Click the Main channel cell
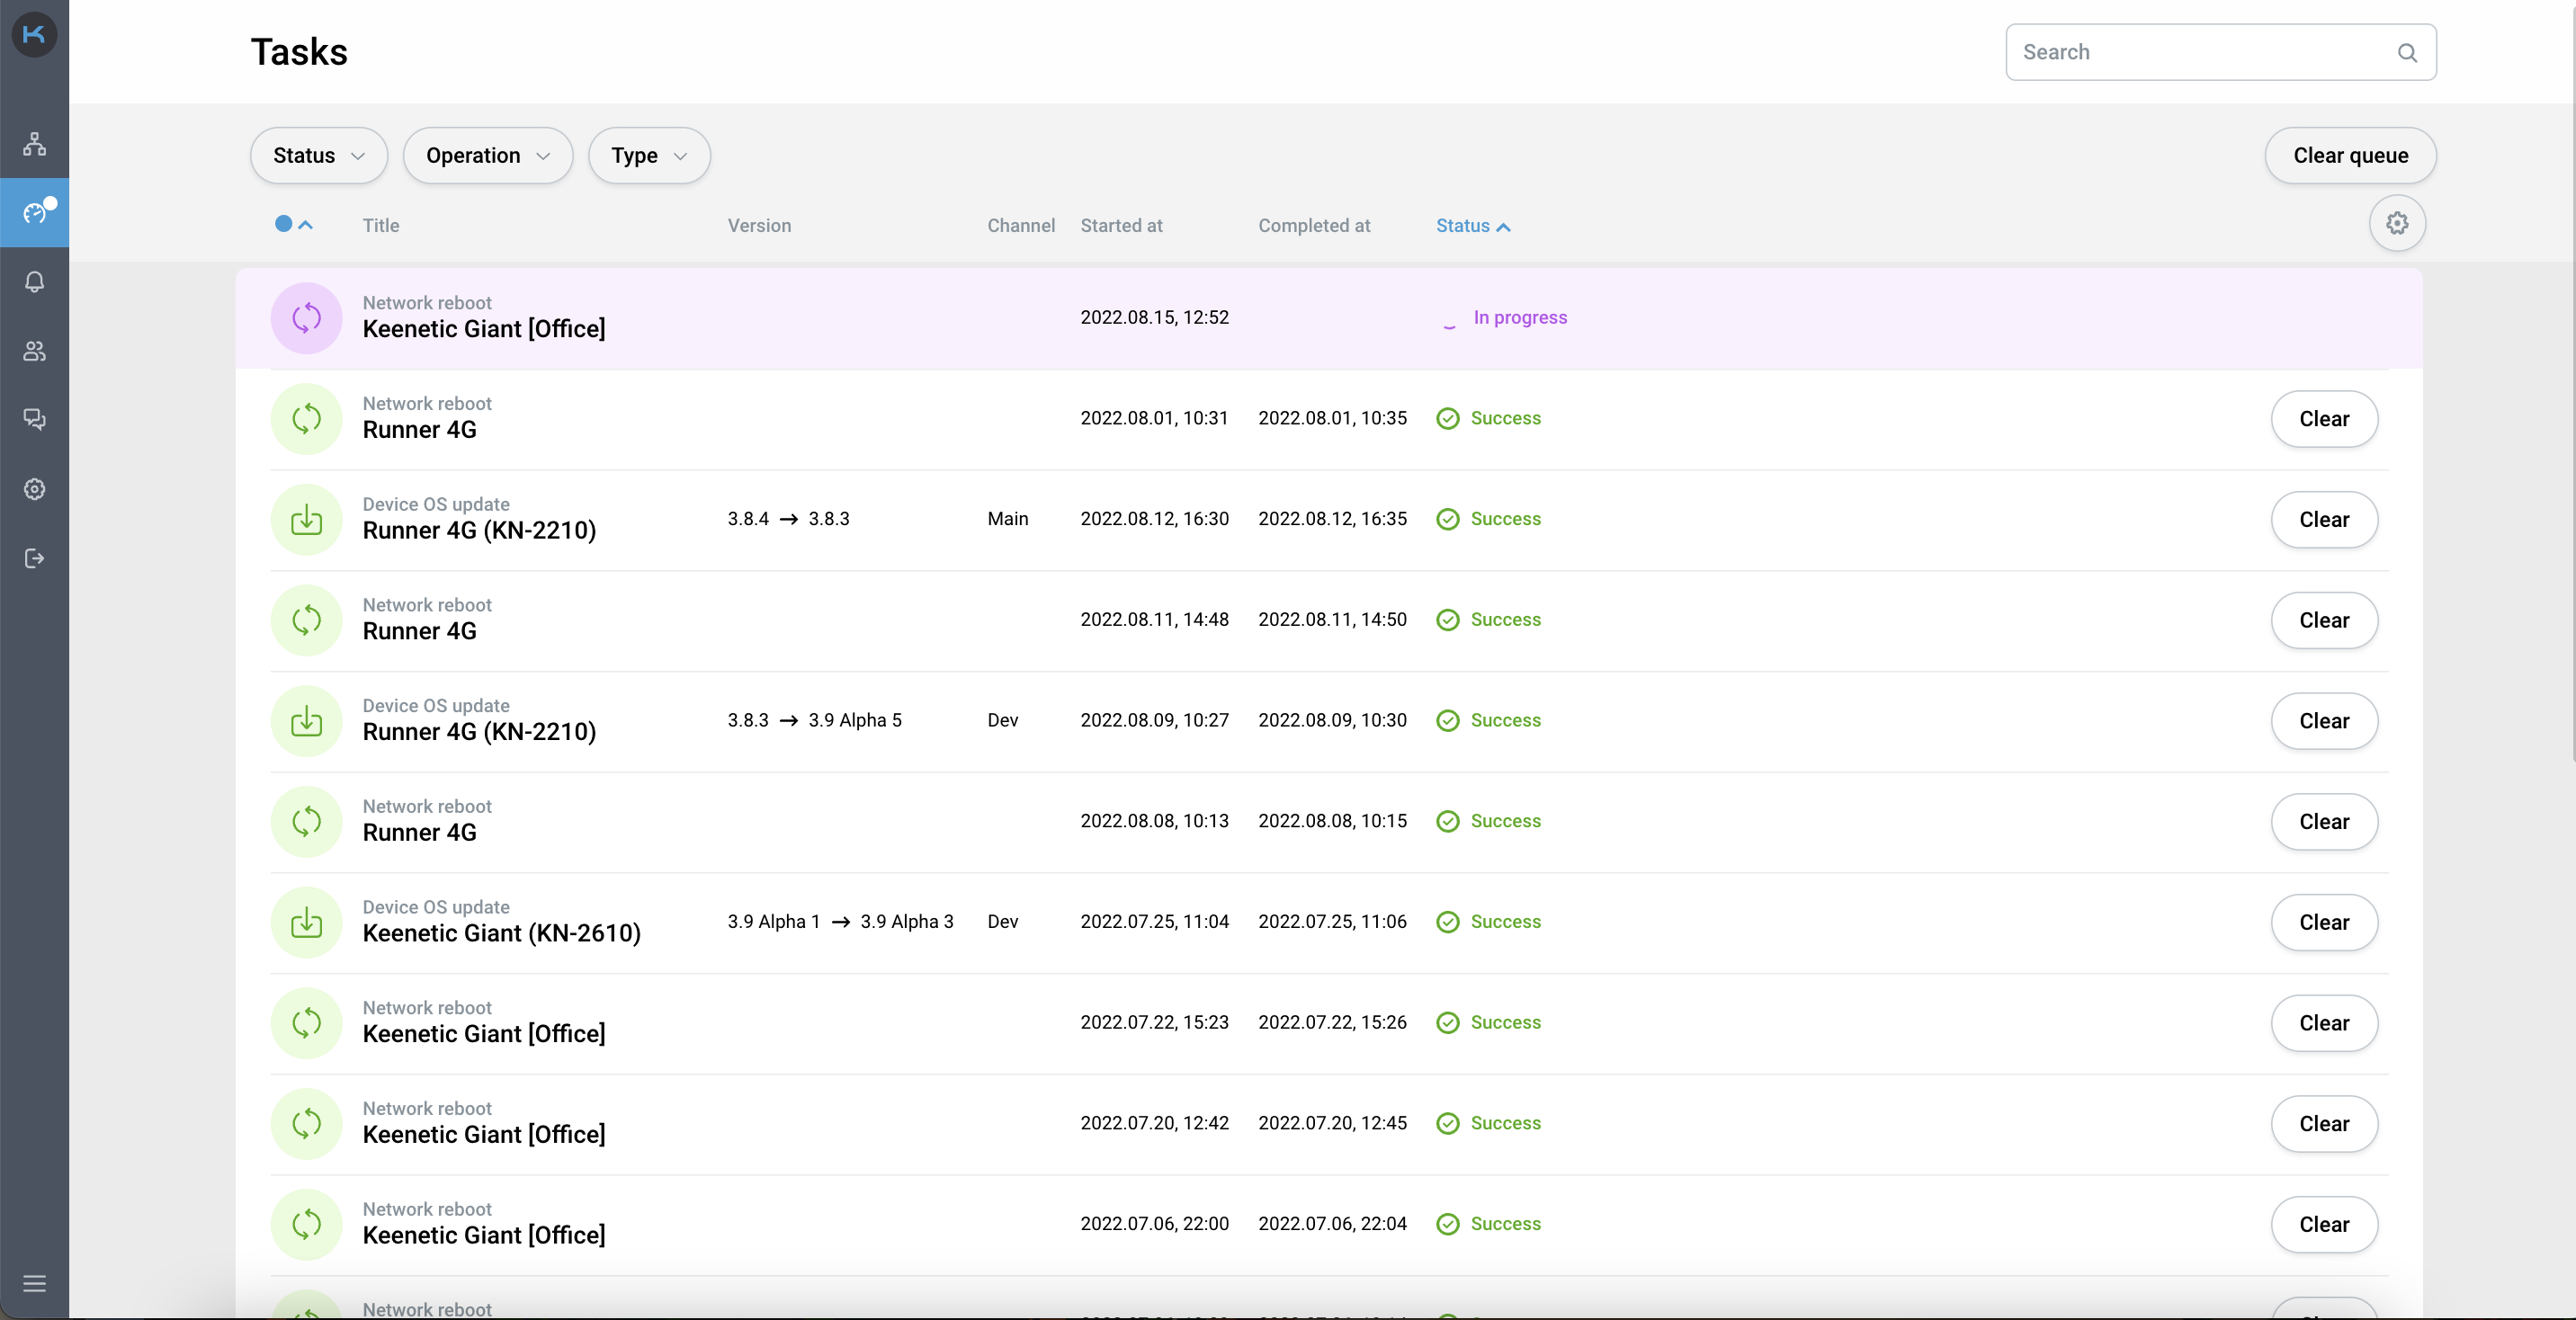Screen dimensions: 2576x1320 click(1007, 518)
